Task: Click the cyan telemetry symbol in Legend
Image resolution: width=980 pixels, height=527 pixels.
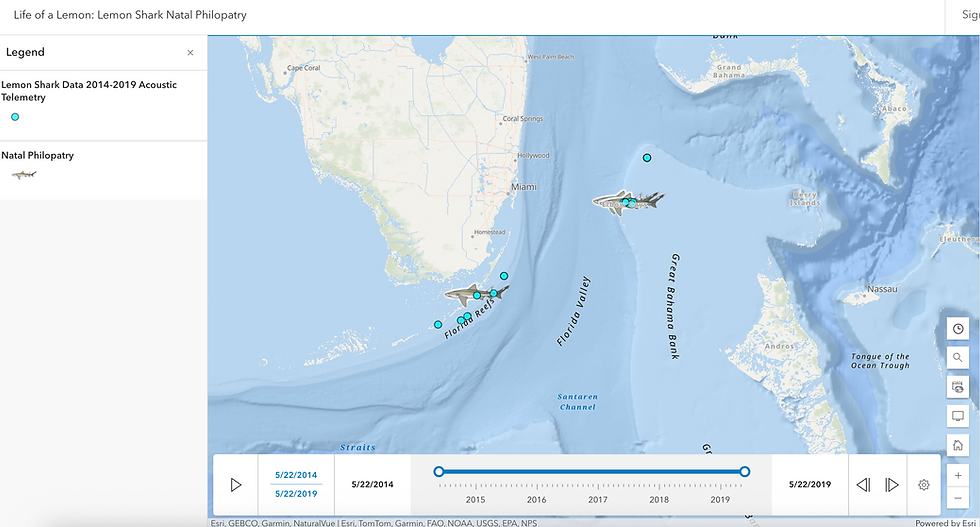Action: (15, 117)
